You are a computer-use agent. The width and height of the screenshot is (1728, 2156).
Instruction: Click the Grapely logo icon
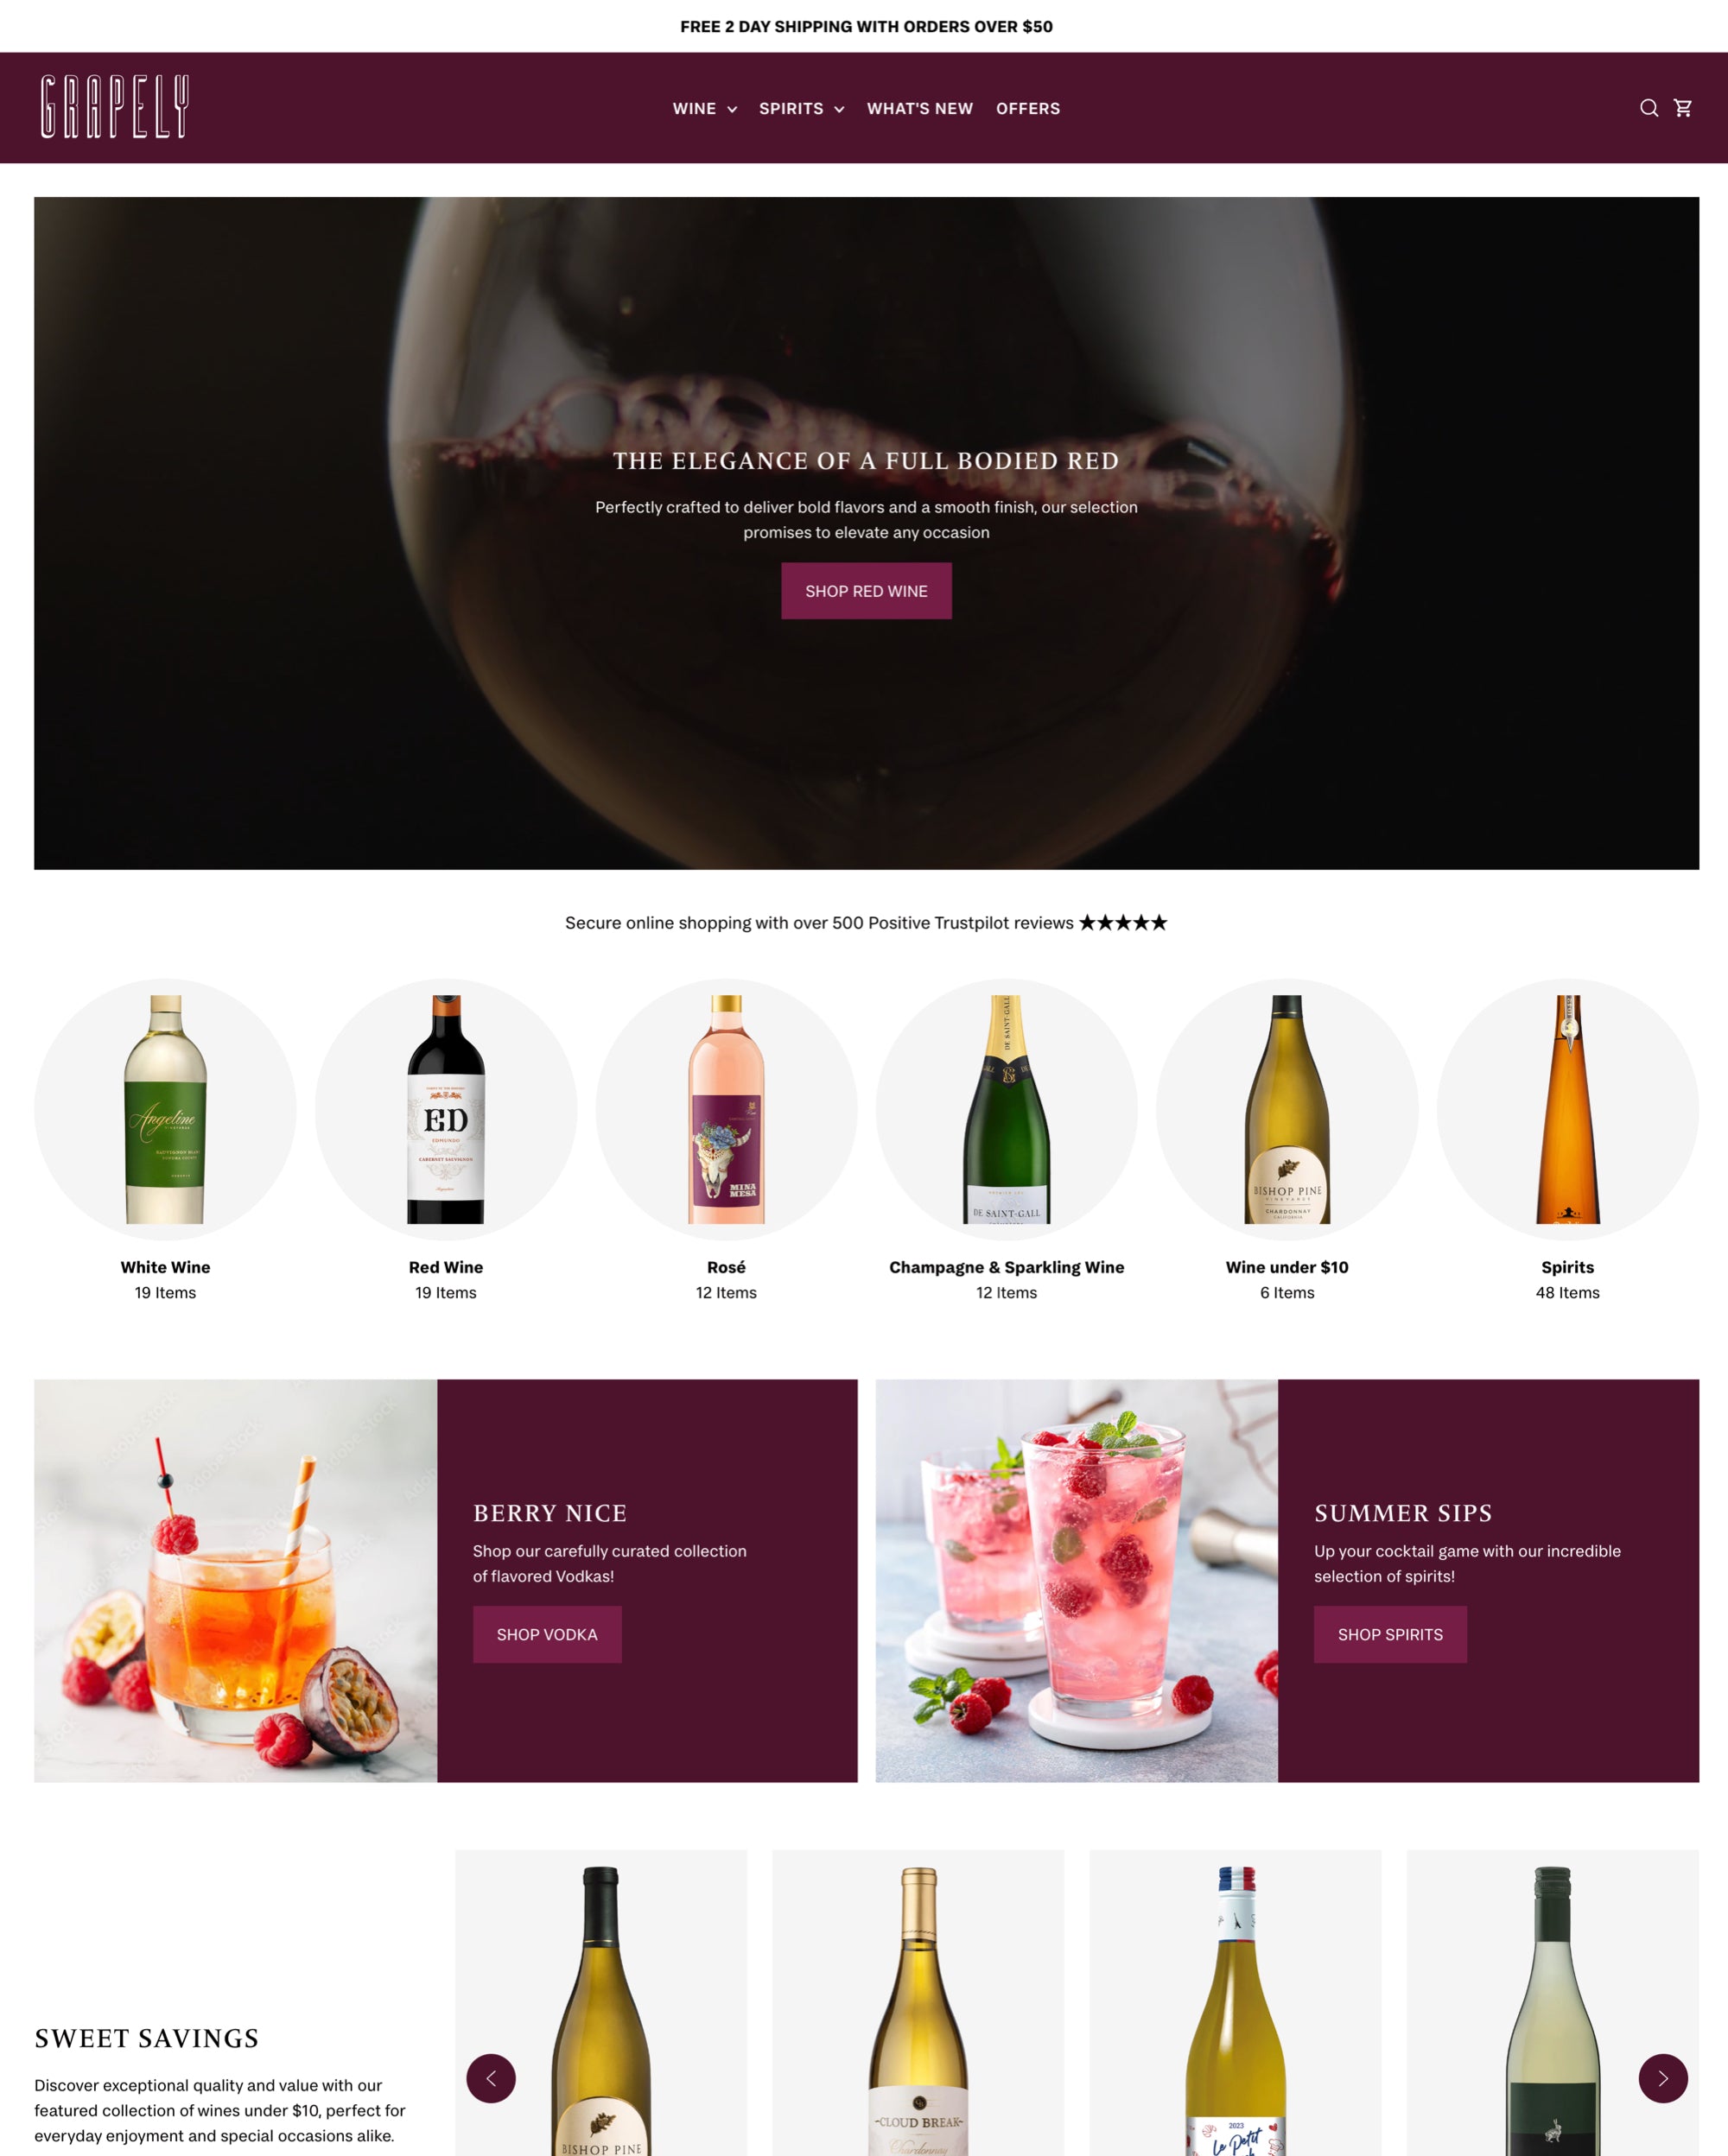[113, 107]
